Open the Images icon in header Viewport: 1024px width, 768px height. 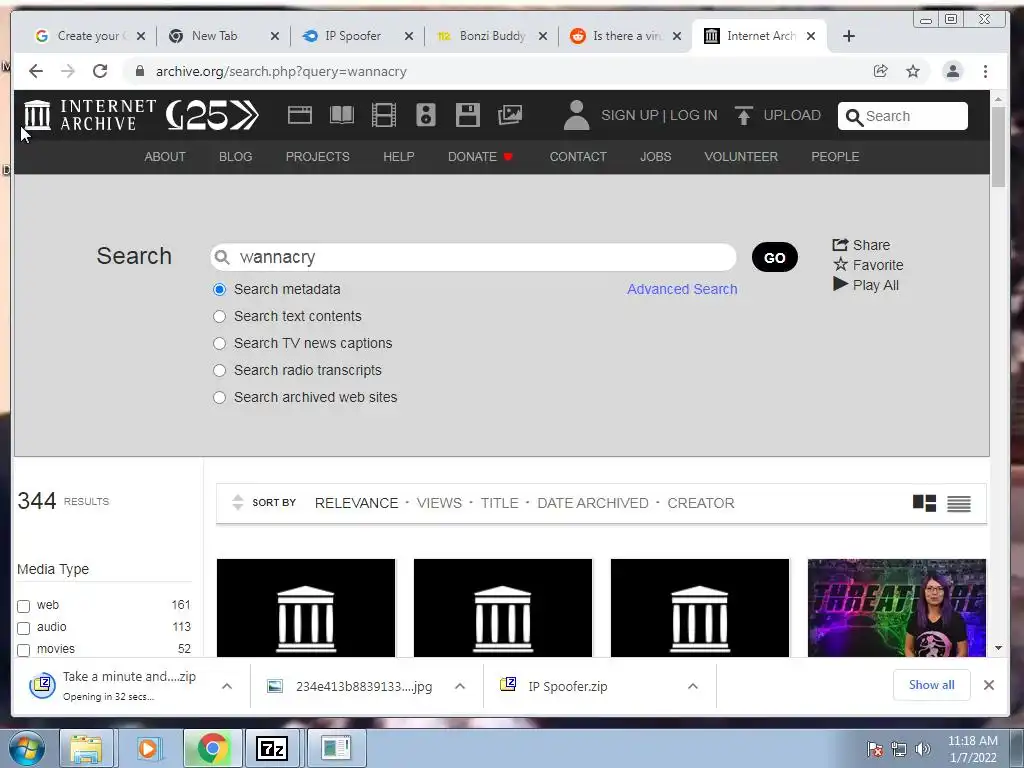click(510, 115)
